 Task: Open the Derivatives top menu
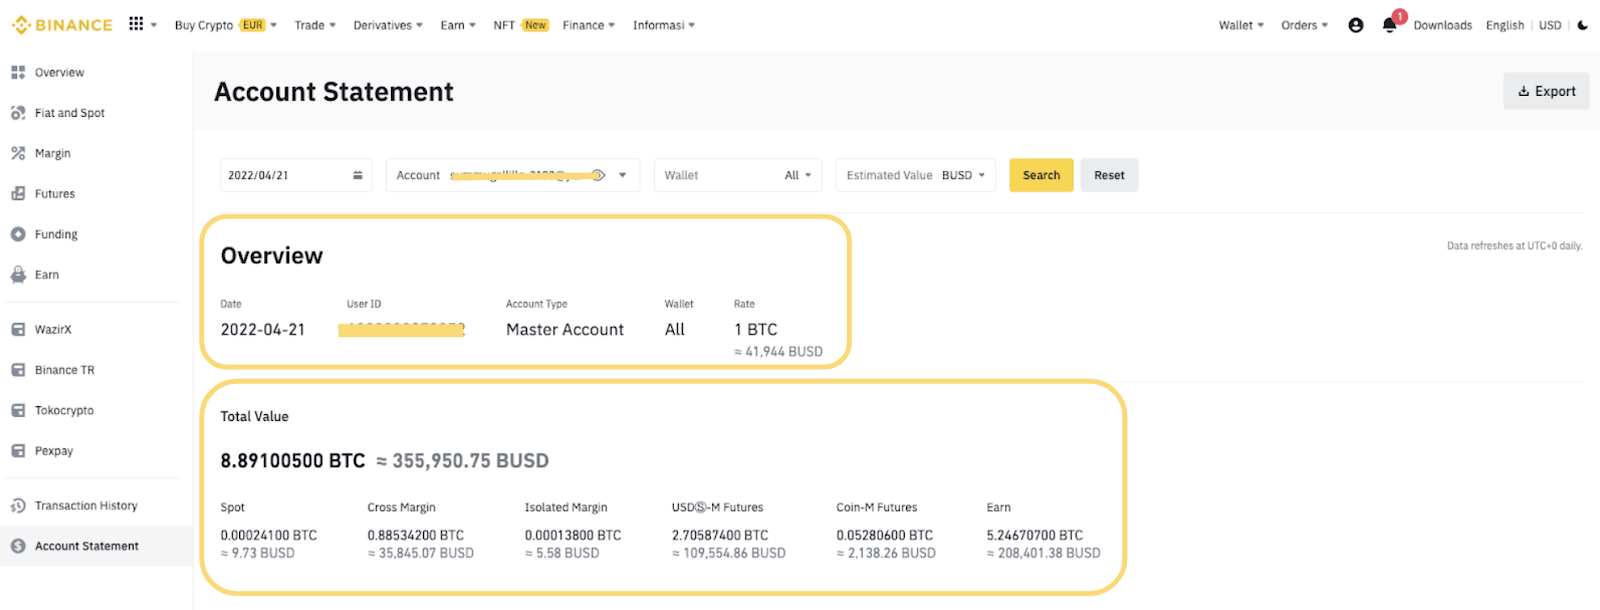click(387, 25)
